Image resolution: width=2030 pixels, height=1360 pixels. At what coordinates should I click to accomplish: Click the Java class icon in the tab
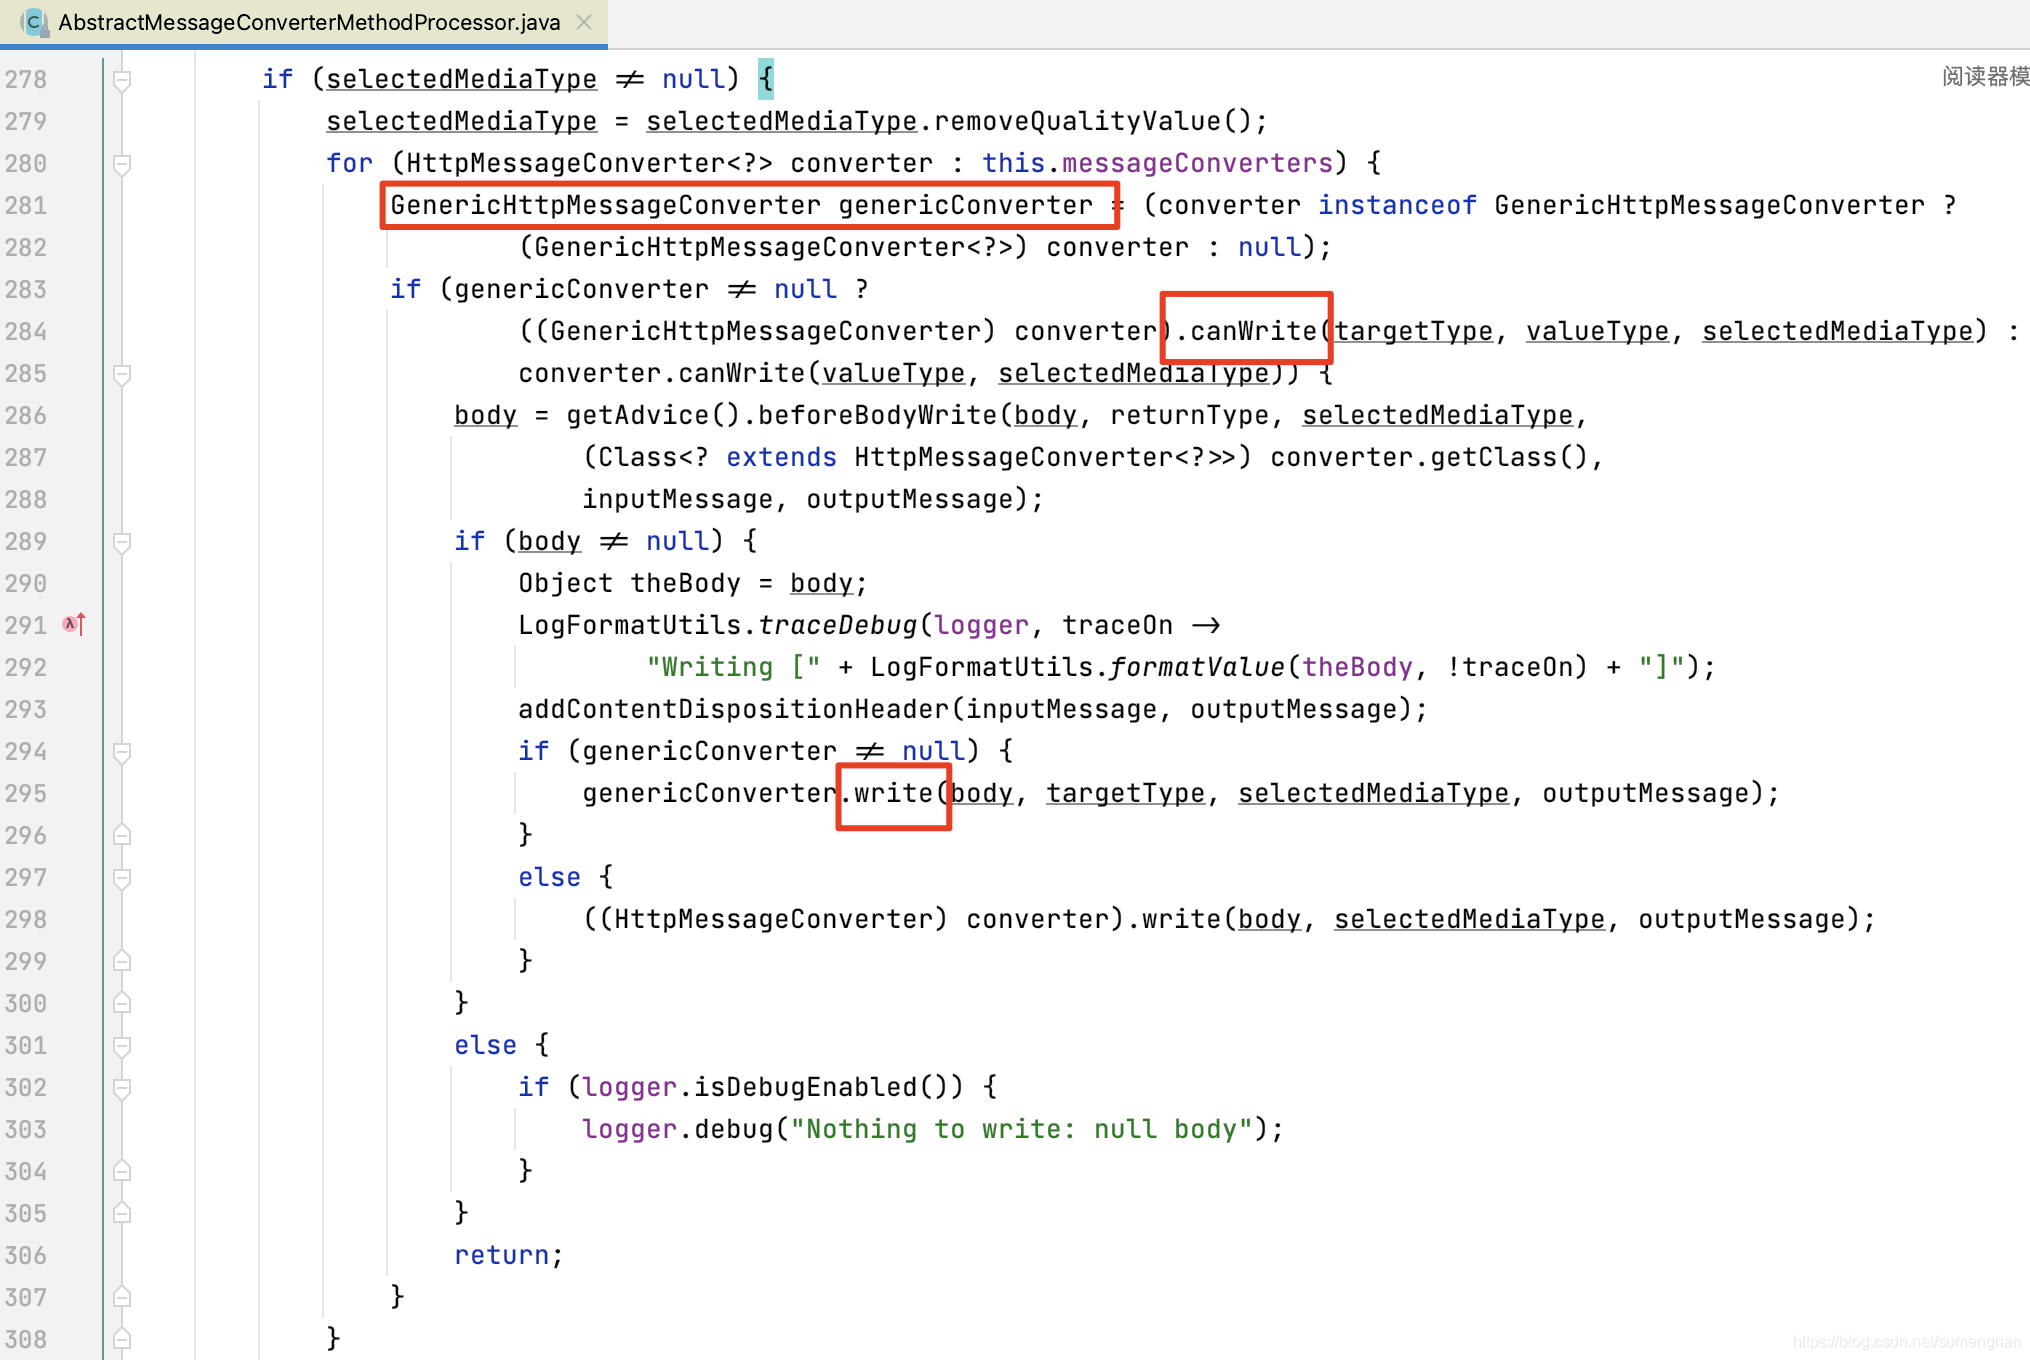pyautogui.click(x=34, y=22)
